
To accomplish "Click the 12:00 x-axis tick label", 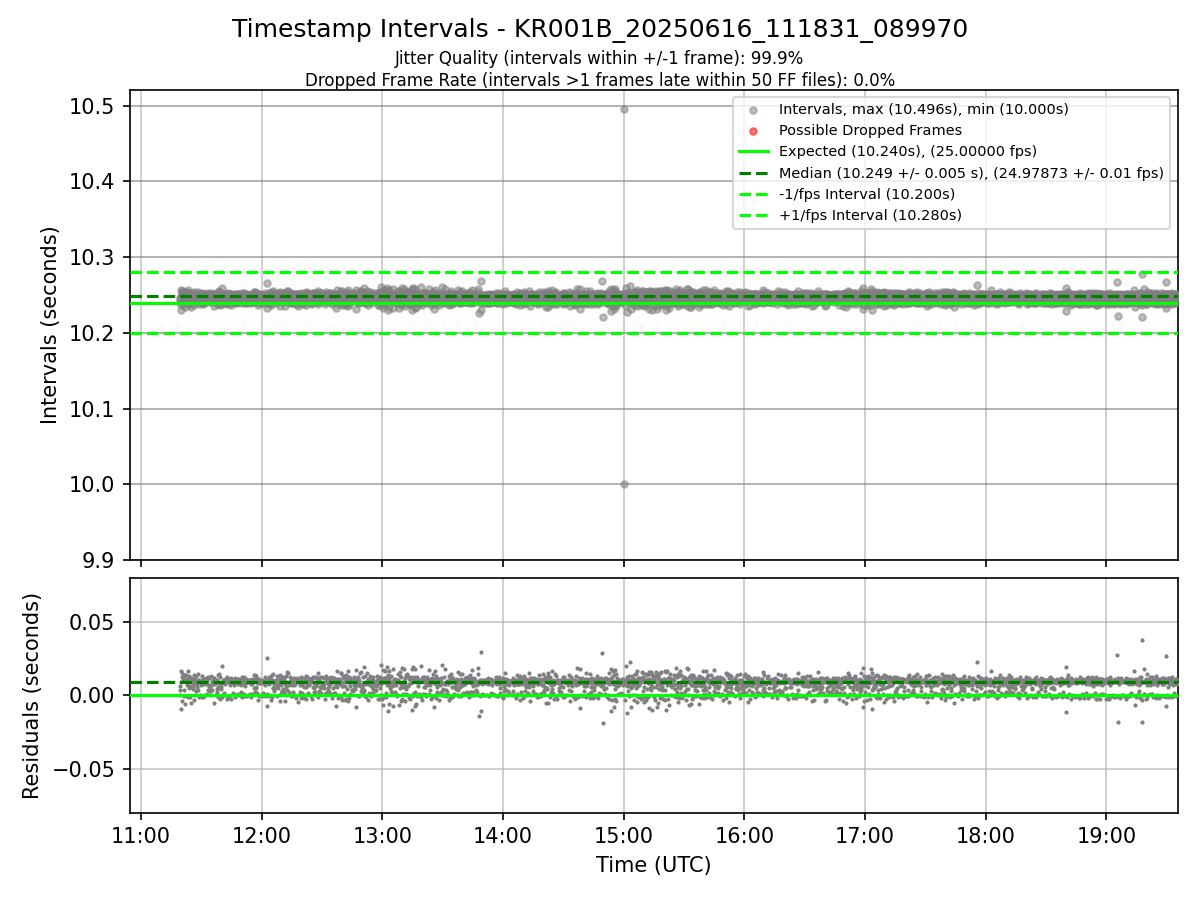I will pos(262,836).
